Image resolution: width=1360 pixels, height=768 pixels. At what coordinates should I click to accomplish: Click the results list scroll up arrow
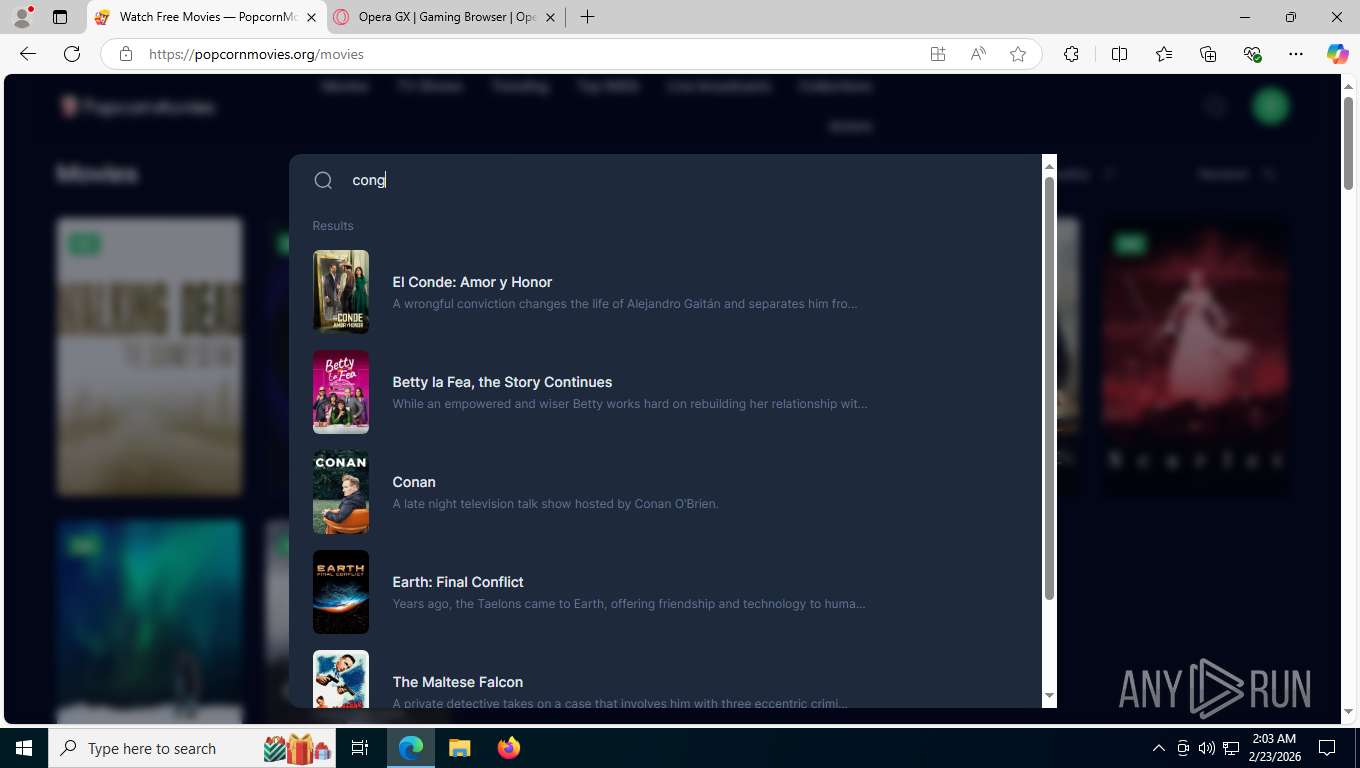coord(1049,164)
